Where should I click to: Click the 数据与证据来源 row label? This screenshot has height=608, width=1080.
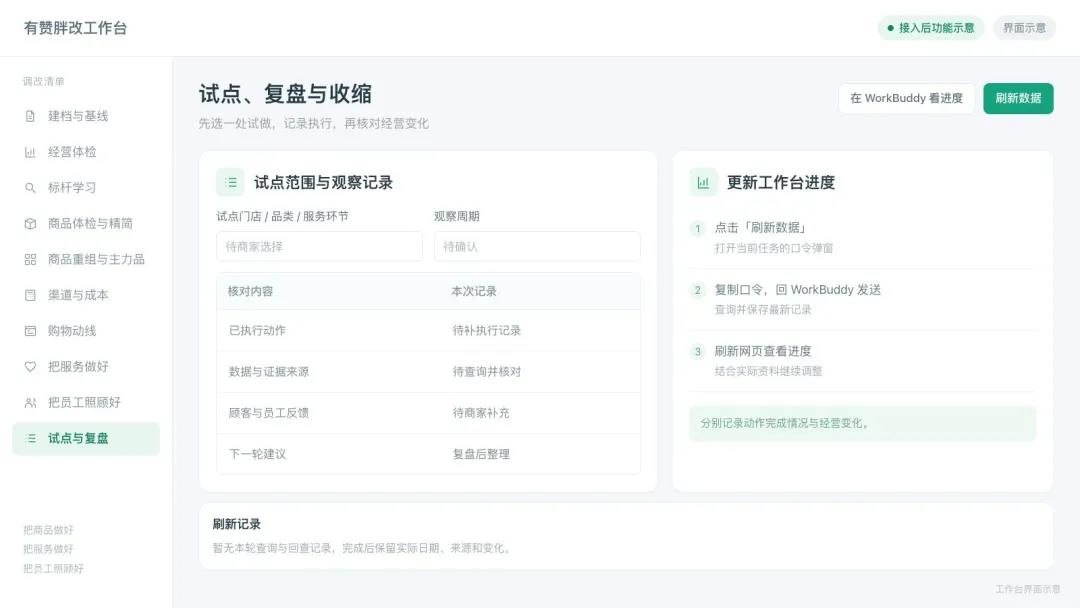point(269,372)
